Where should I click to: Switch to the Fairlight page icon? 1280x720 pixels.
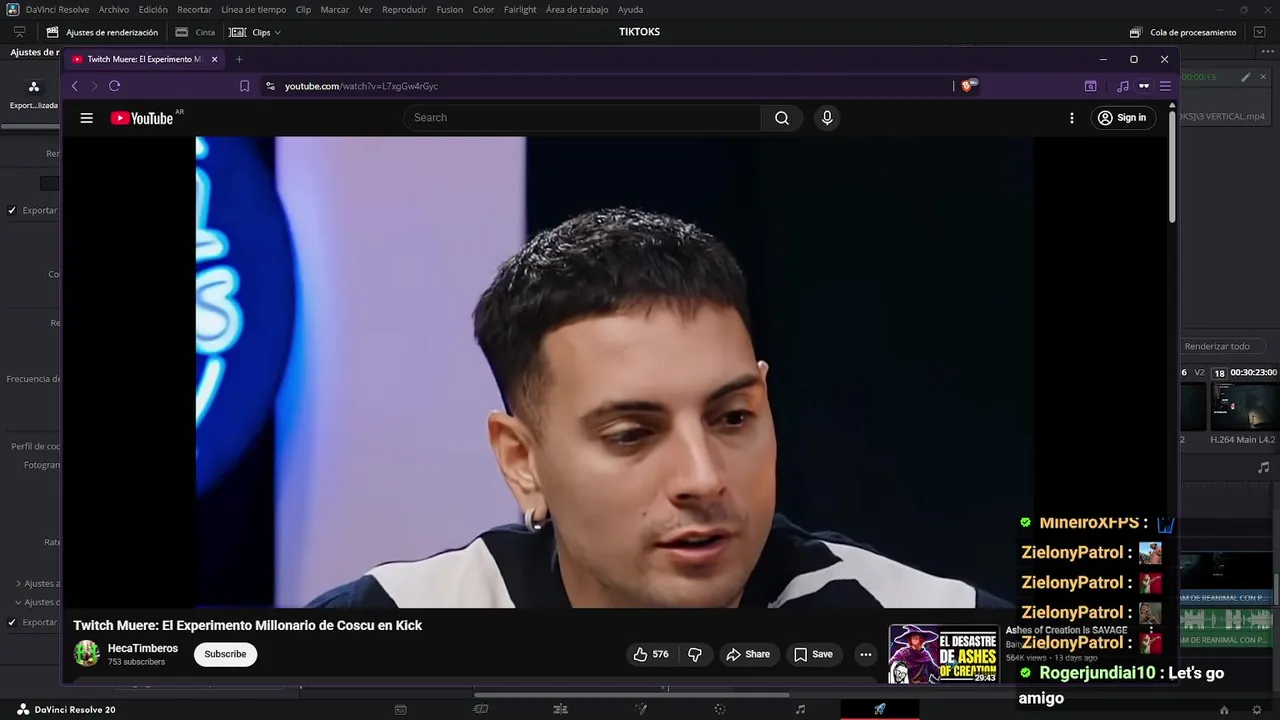(x=800, y=709)
